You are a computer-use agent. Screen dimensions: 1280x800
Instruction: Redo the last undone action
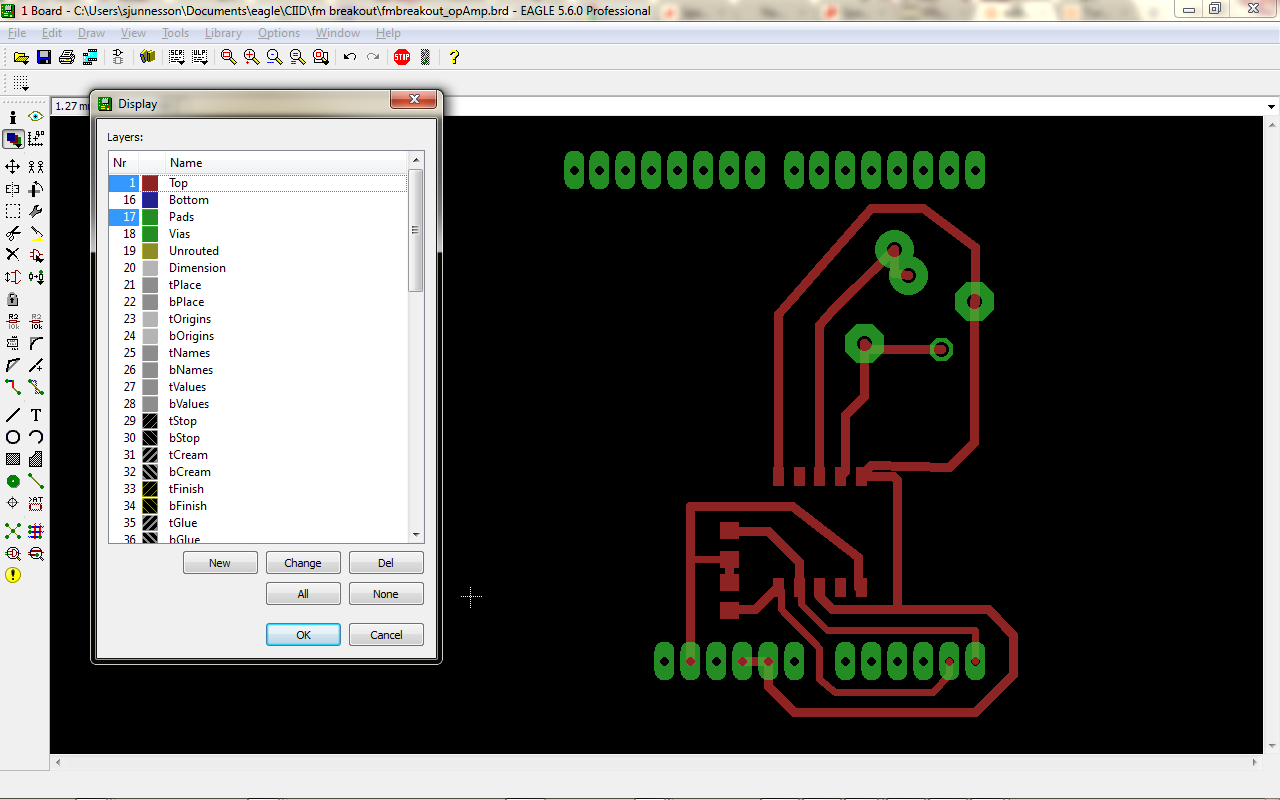click(372, 57)
